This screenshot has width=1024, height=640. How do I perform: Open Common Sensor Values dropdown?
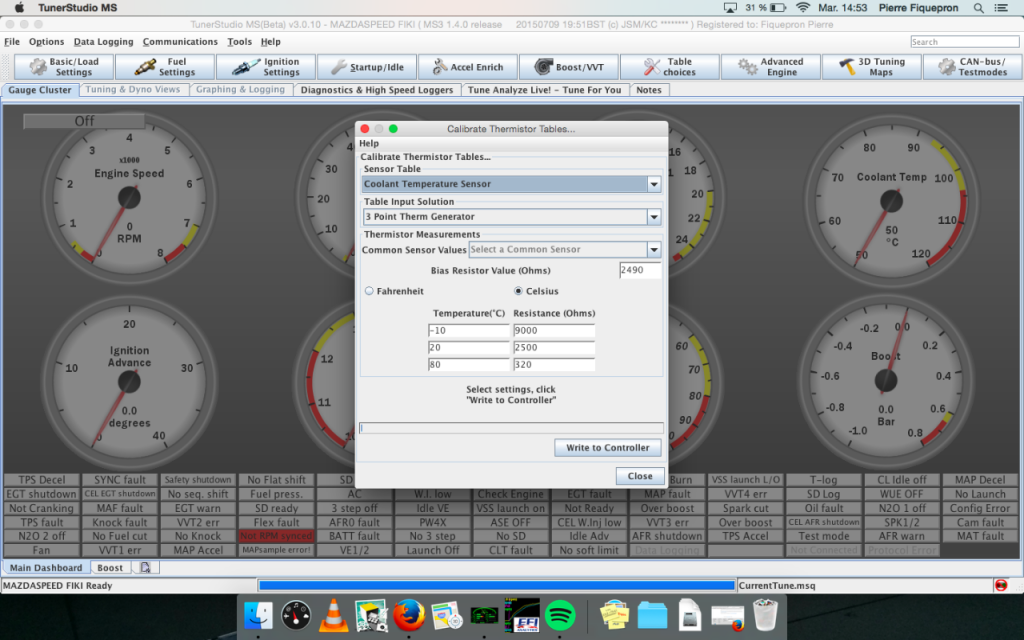(565, 249)
